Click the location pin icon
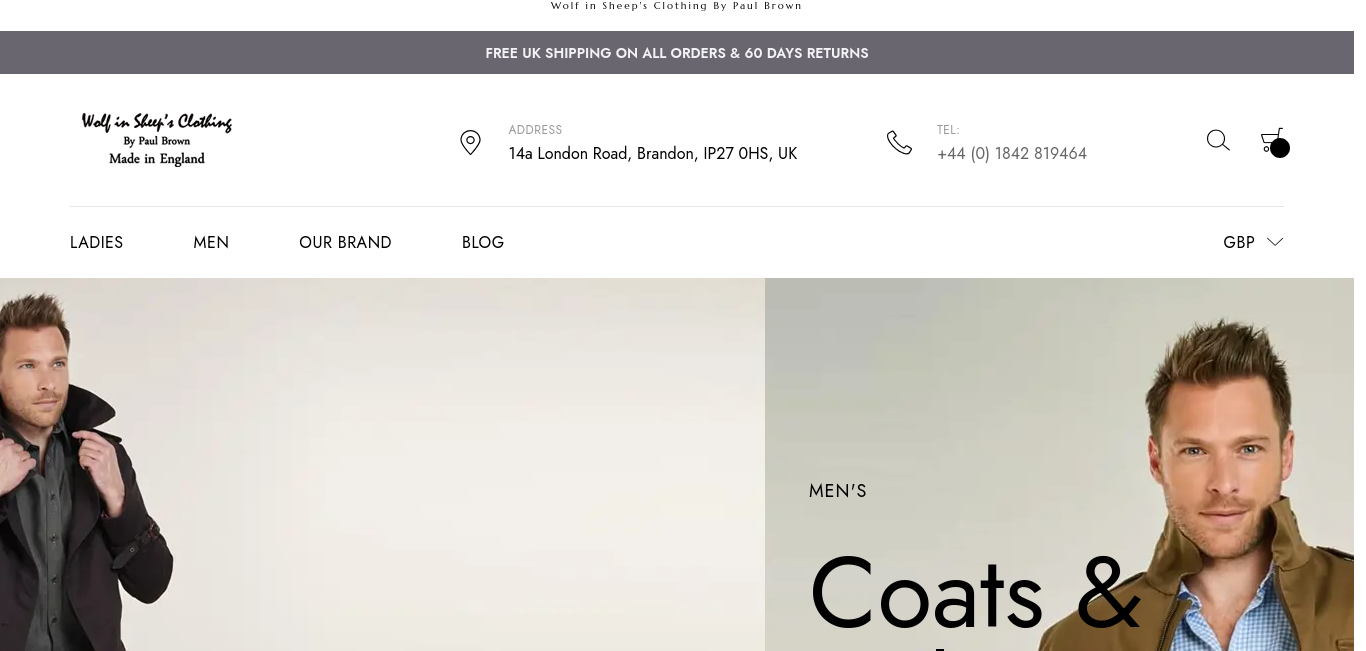The width and height of the screenshot is (1366, 651). [x=470, y=142]
